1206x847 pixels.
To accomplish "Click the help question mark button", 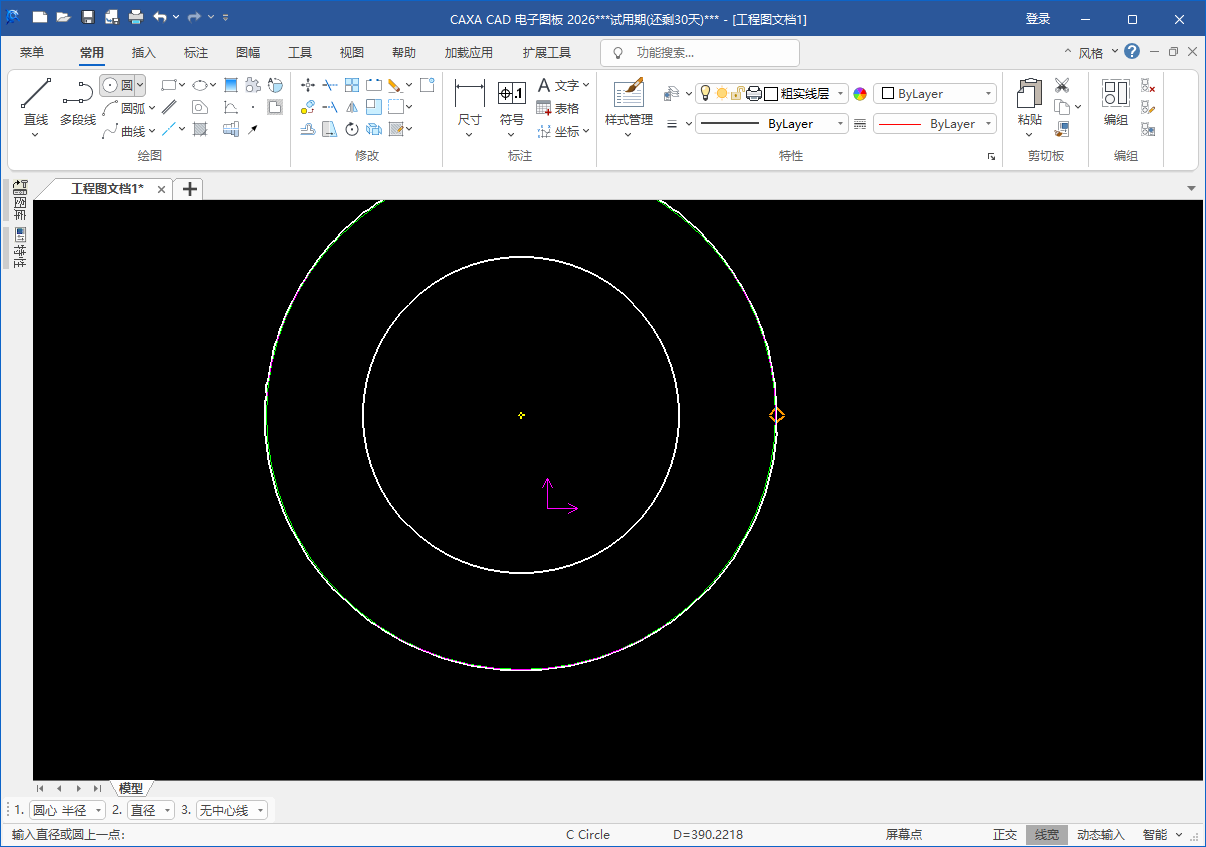I will tap(1132, 51).
